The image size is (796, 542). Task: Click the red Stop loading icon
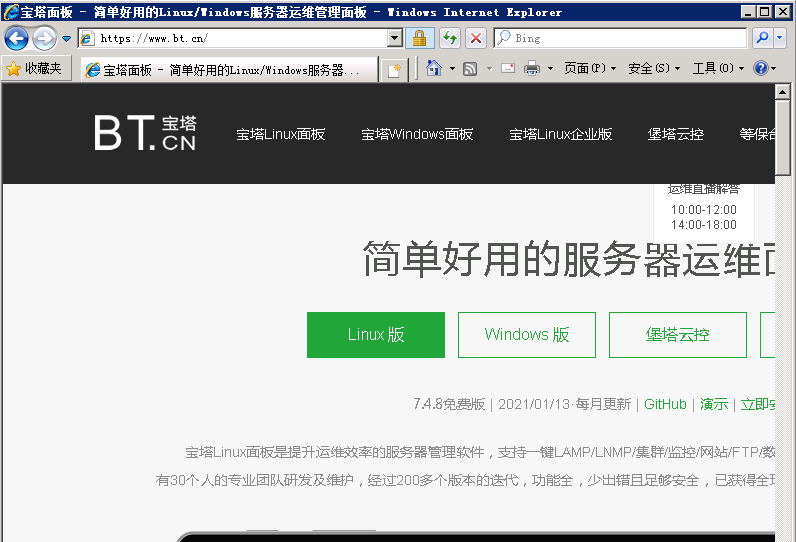tap(476, 38)
